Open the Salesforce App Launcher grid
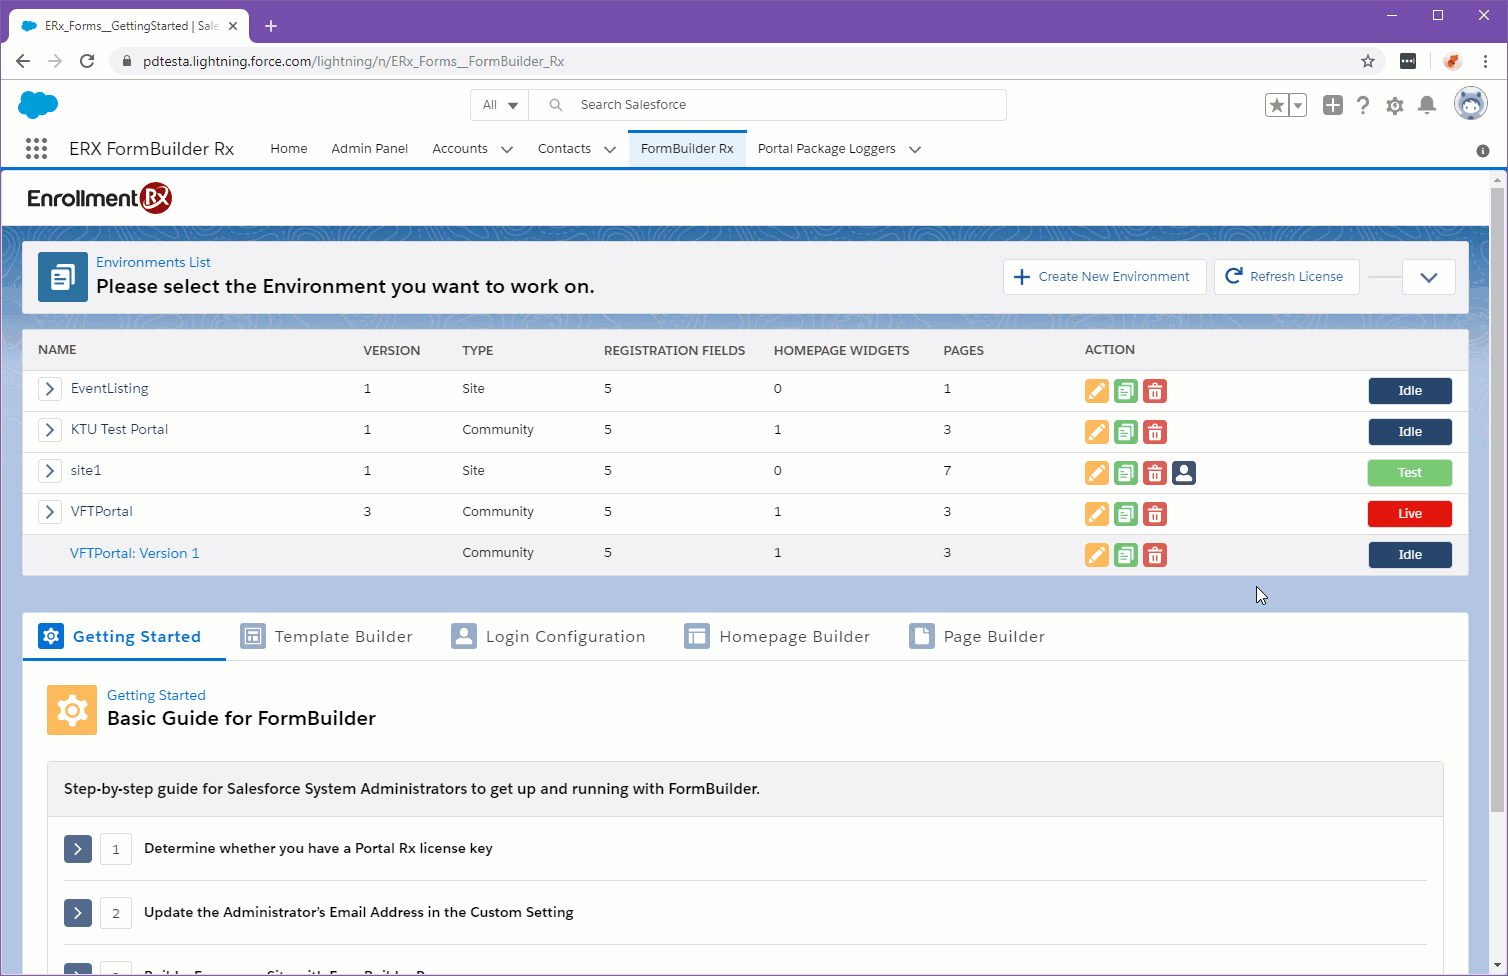This screenshot has width=1508, height=976. tap(37, 149)
